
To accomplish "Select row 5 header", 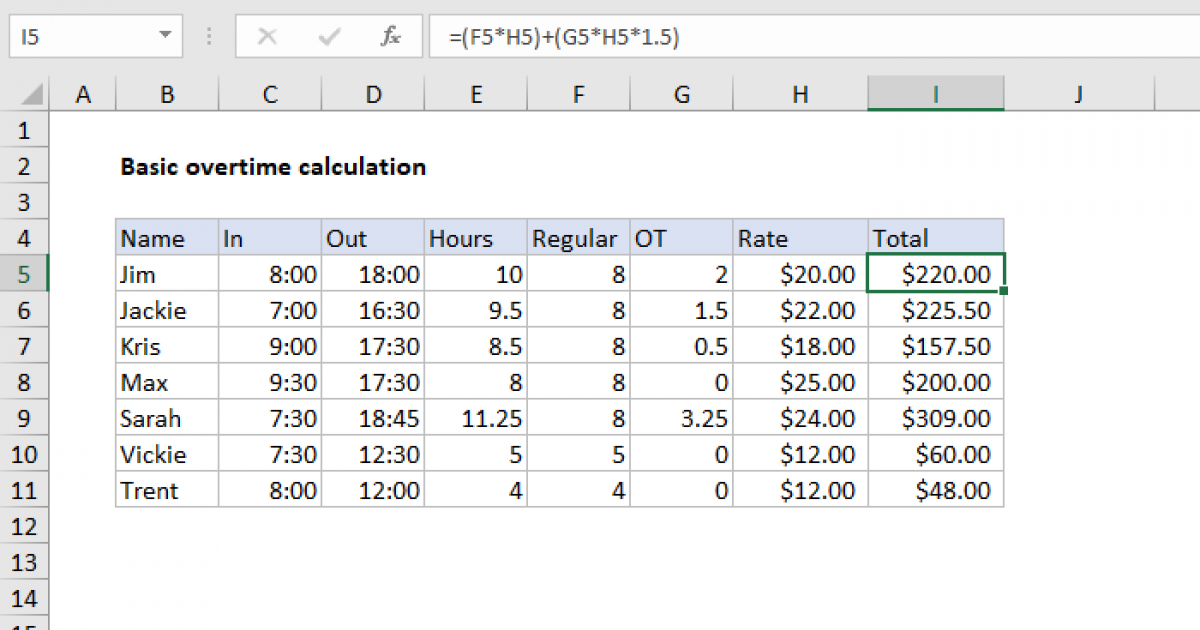I will 24,274.
